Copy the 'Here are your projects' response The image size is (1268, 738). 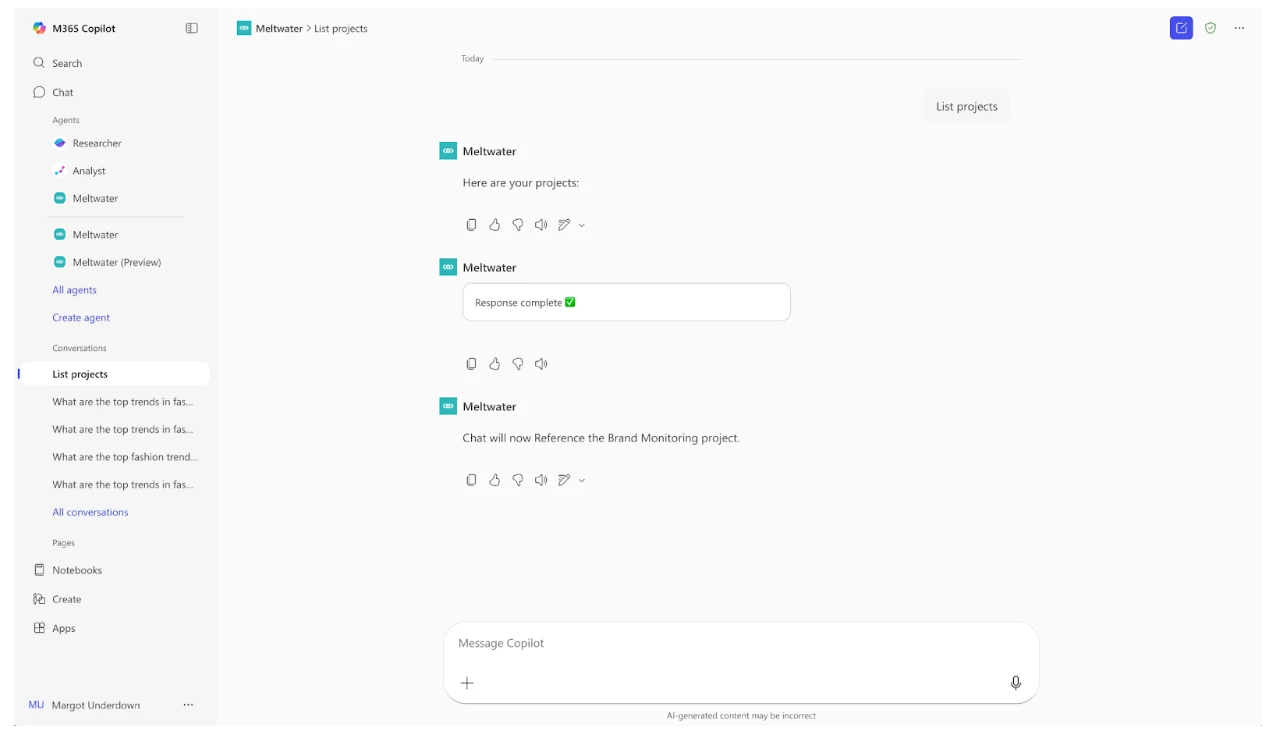click(x=471, y=225)
